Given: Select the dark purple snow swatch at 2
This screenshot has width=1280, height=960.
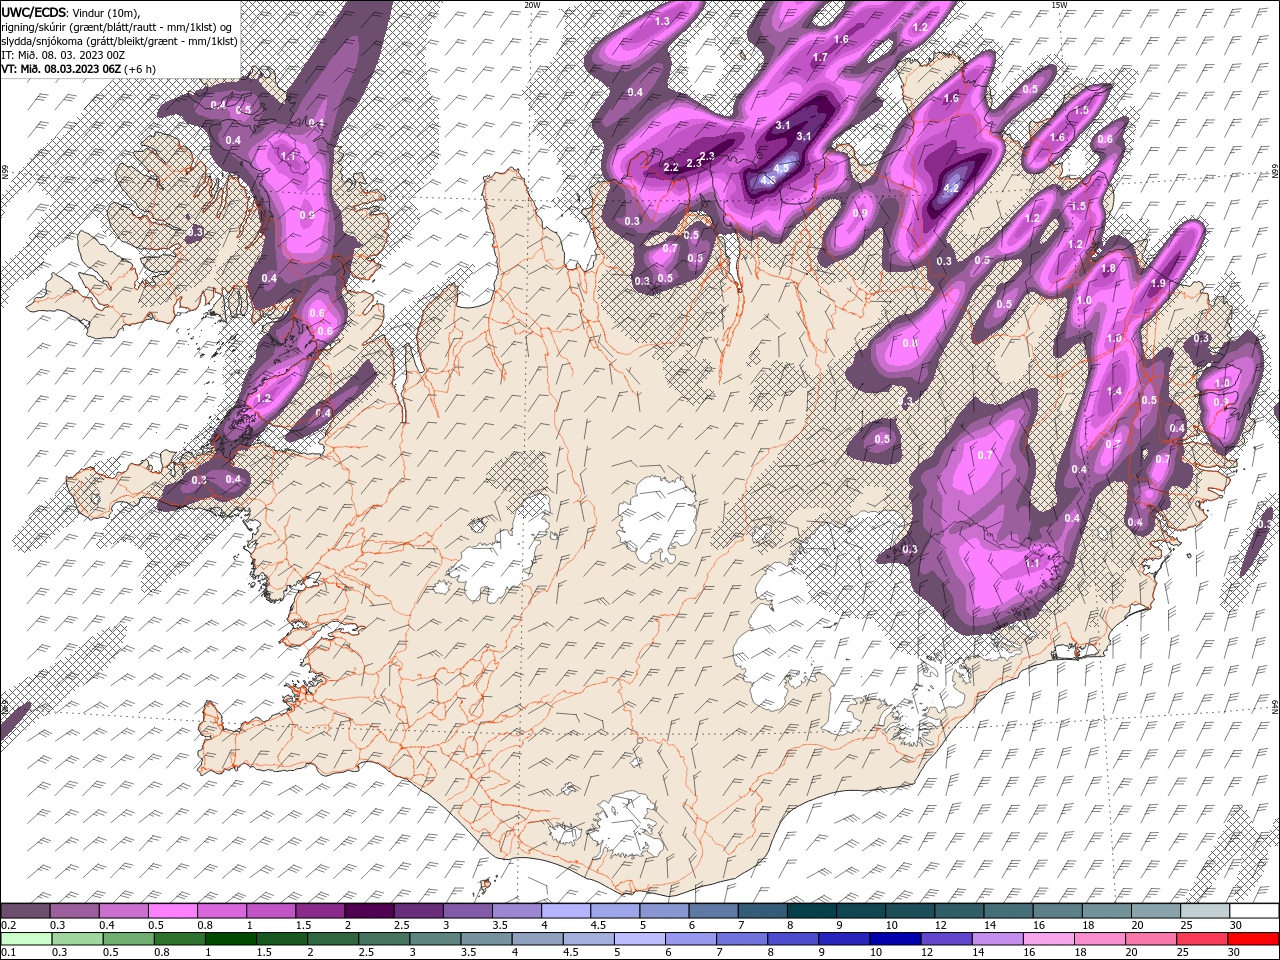Looking at the screenshot, I should pyautogui.click(x=370, y=911).
